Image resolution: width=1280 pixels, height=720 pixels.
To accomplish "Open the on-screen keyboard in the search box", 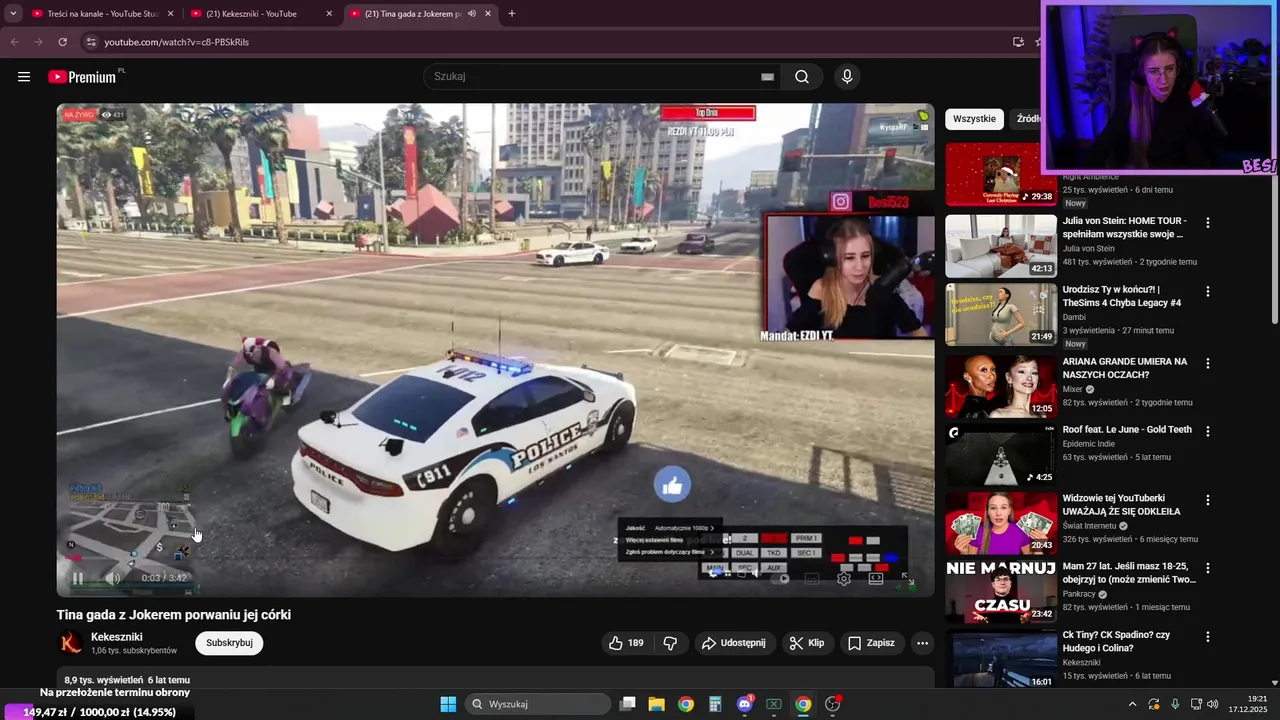I will pyautogui.click(x=767, y=77).
